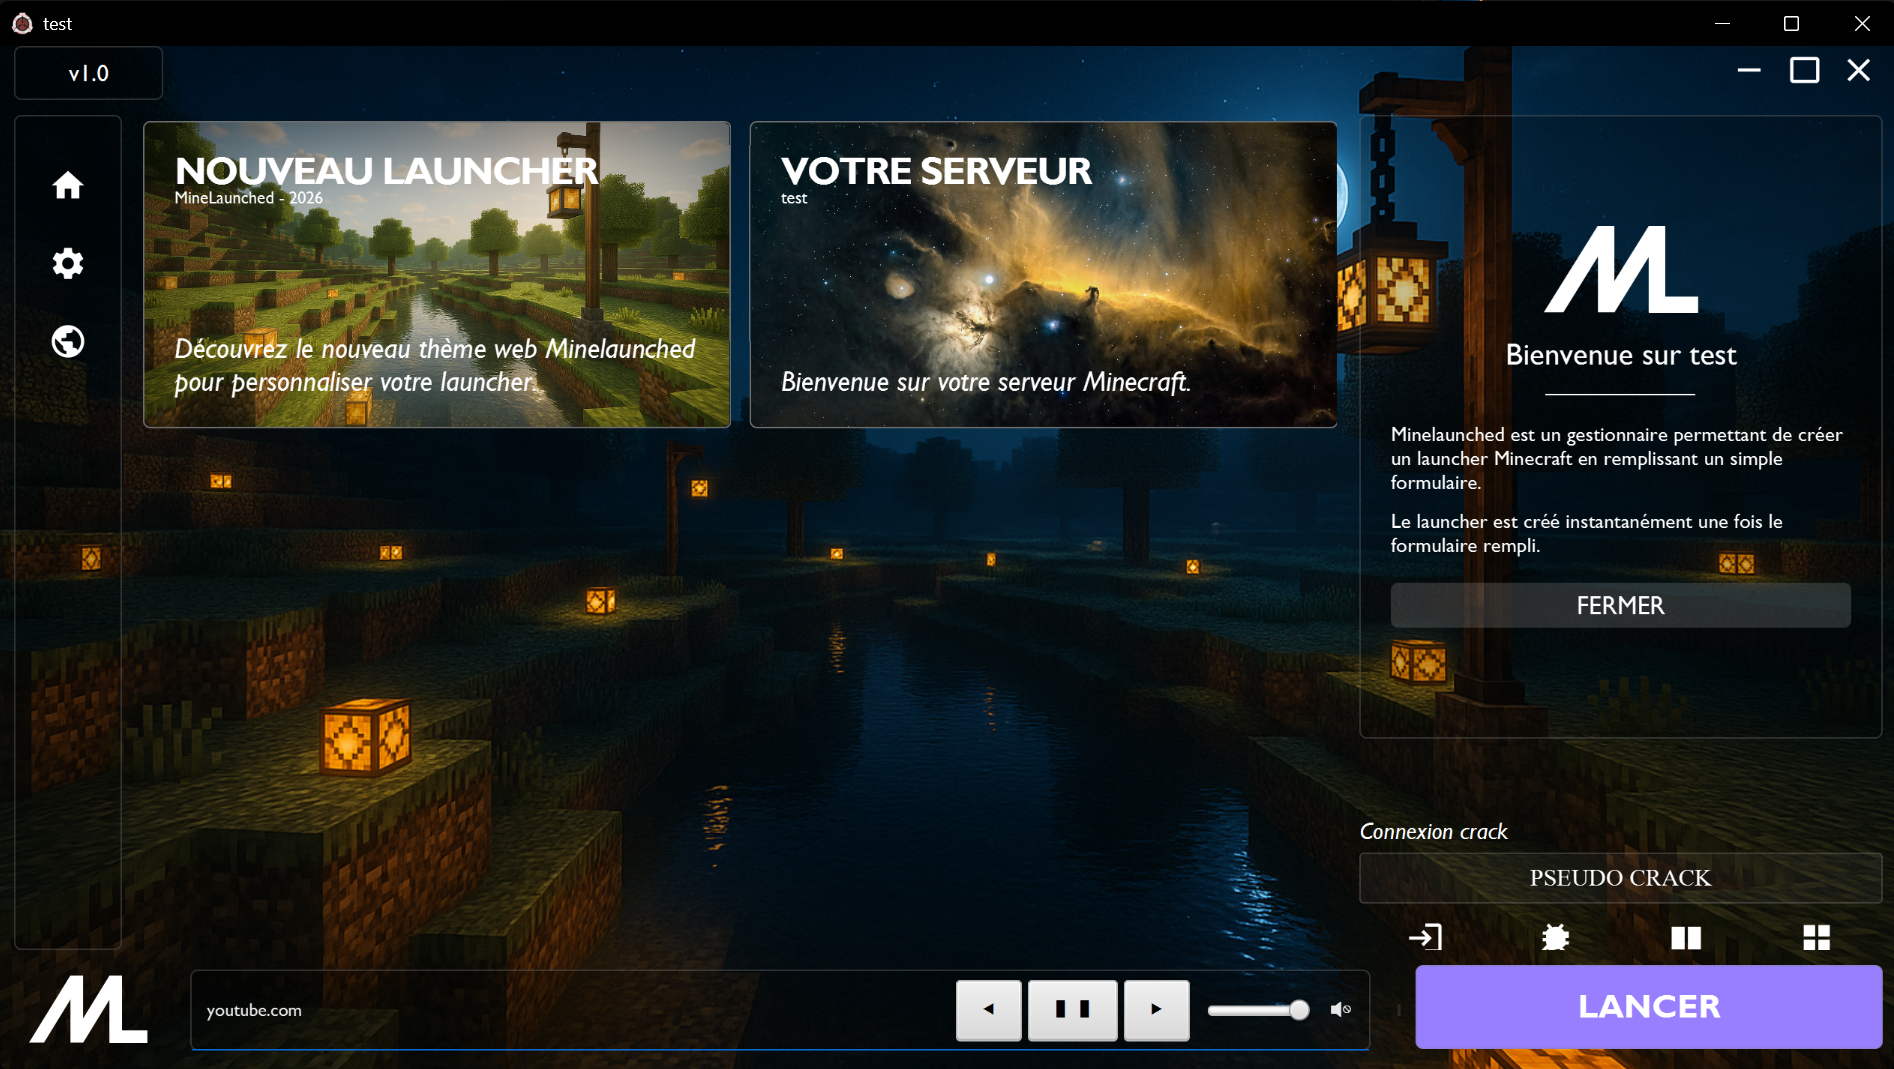Open launcher settings via gear icon

[68, 263]
